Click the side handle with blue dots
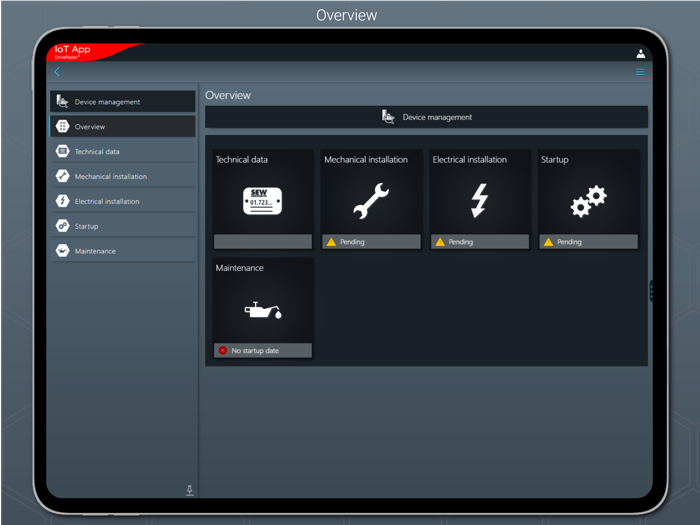The image size is (700, 525). pyautogui.click(x=651, y=292)
